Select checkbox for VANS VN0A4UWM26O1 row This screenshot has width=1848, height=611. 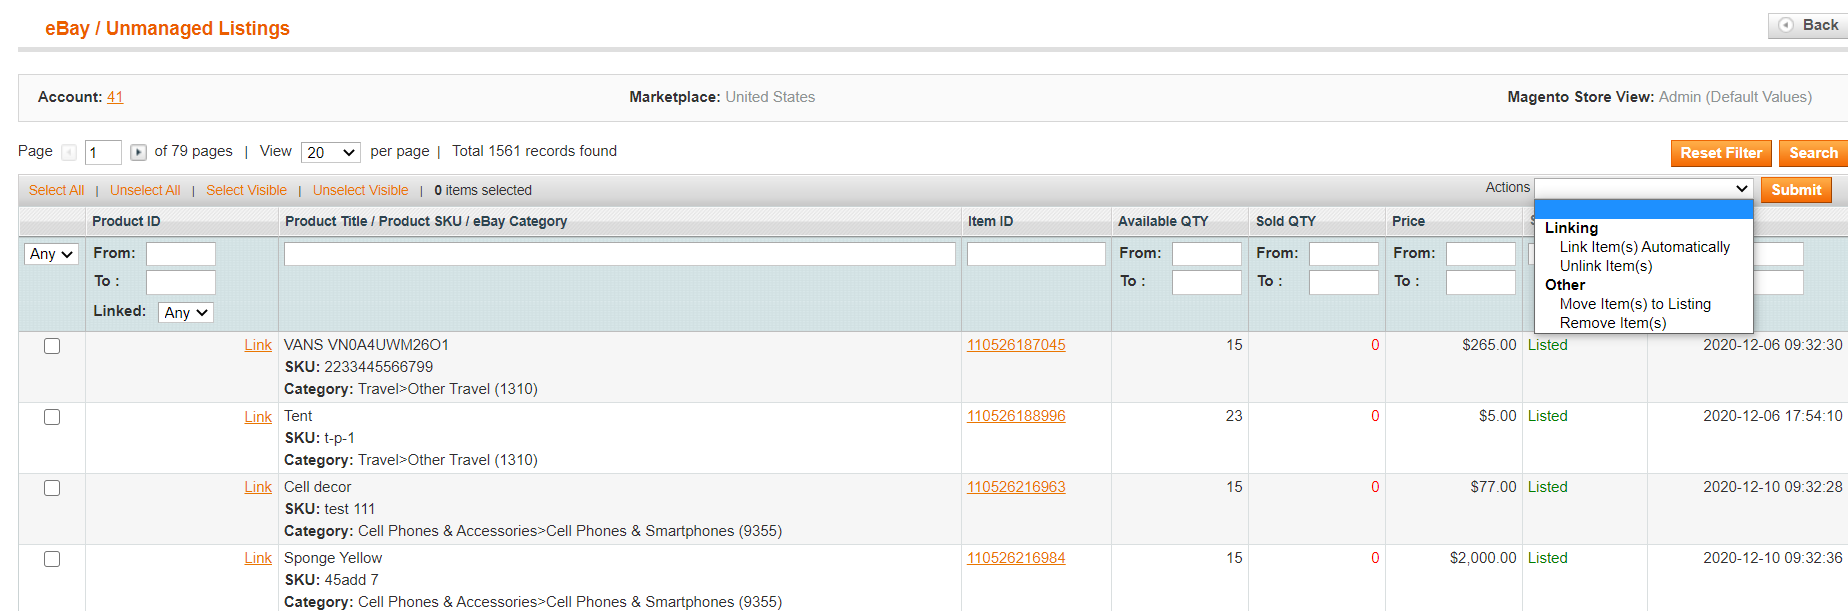(x=52, y=346)
